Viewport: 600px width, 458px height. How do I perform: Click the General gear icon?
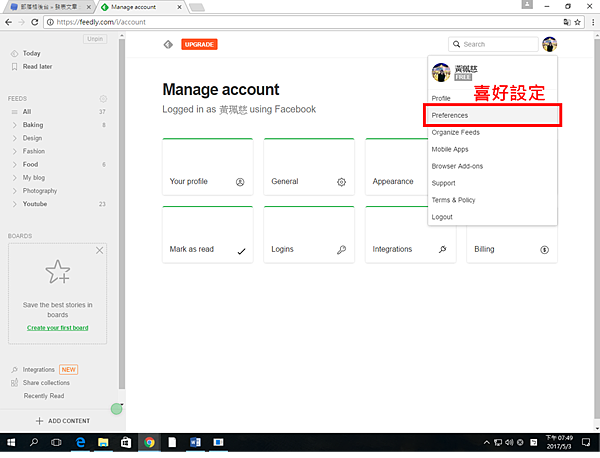341,182
